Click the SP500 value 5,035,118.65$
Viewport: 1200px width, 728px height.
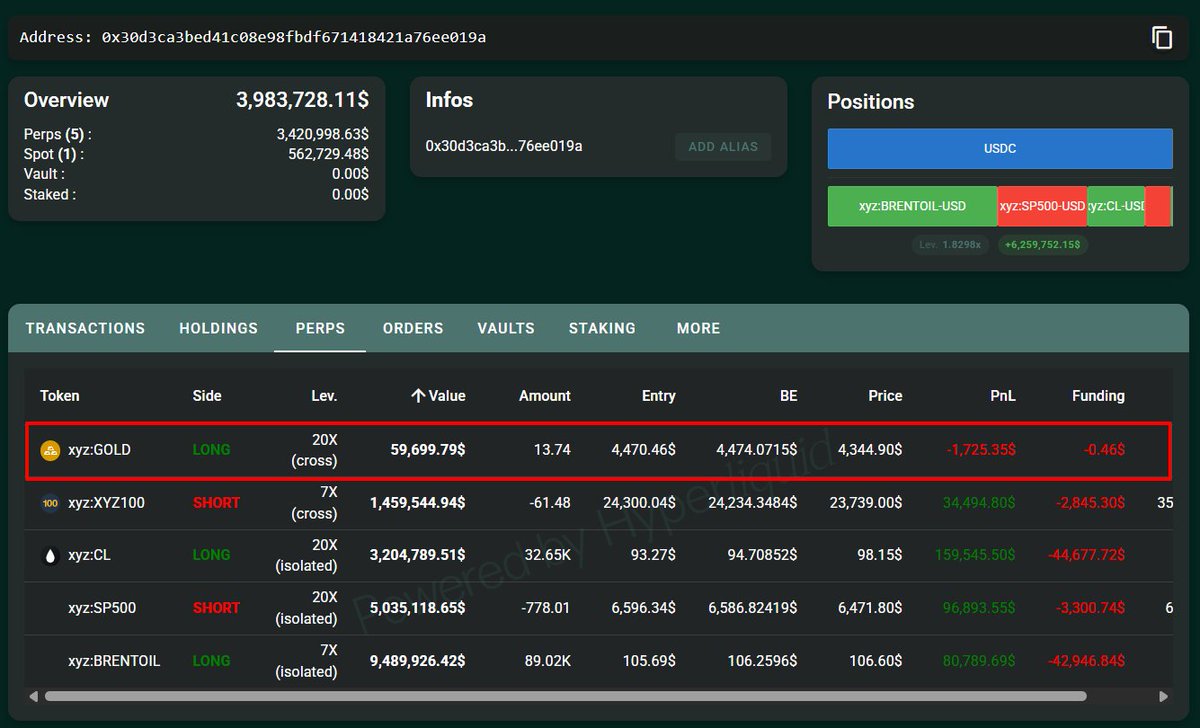coord(417,608)
